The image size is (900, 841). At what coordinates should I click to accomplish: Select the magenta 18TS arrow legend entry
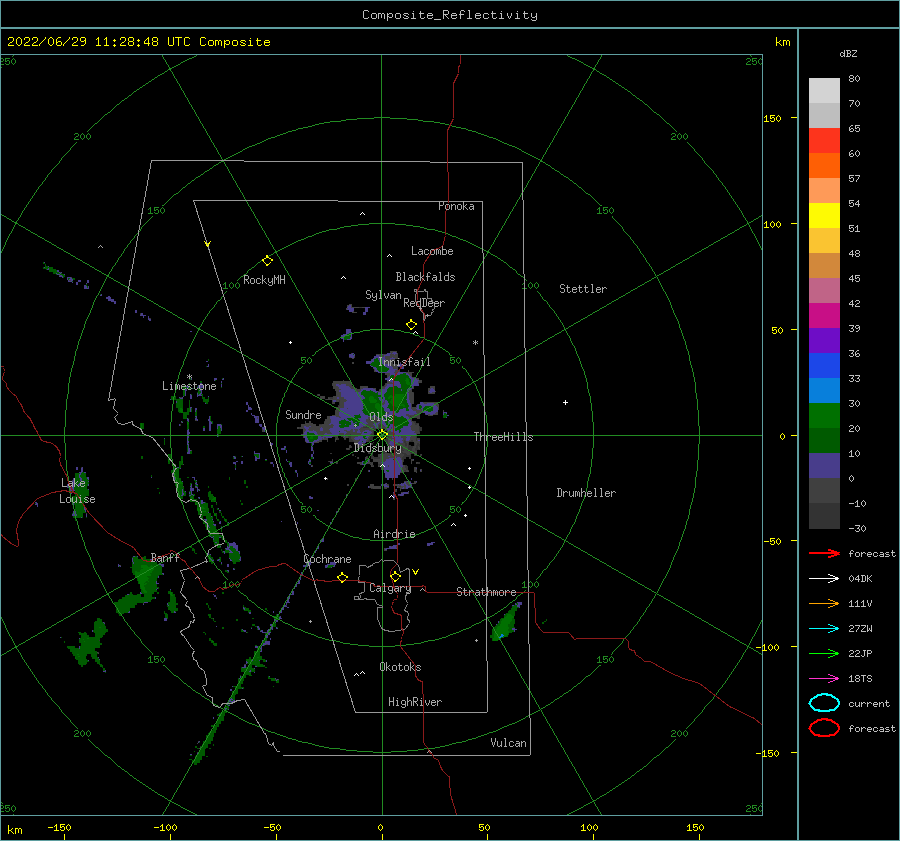pyautogui.click(x=824, y=679)
